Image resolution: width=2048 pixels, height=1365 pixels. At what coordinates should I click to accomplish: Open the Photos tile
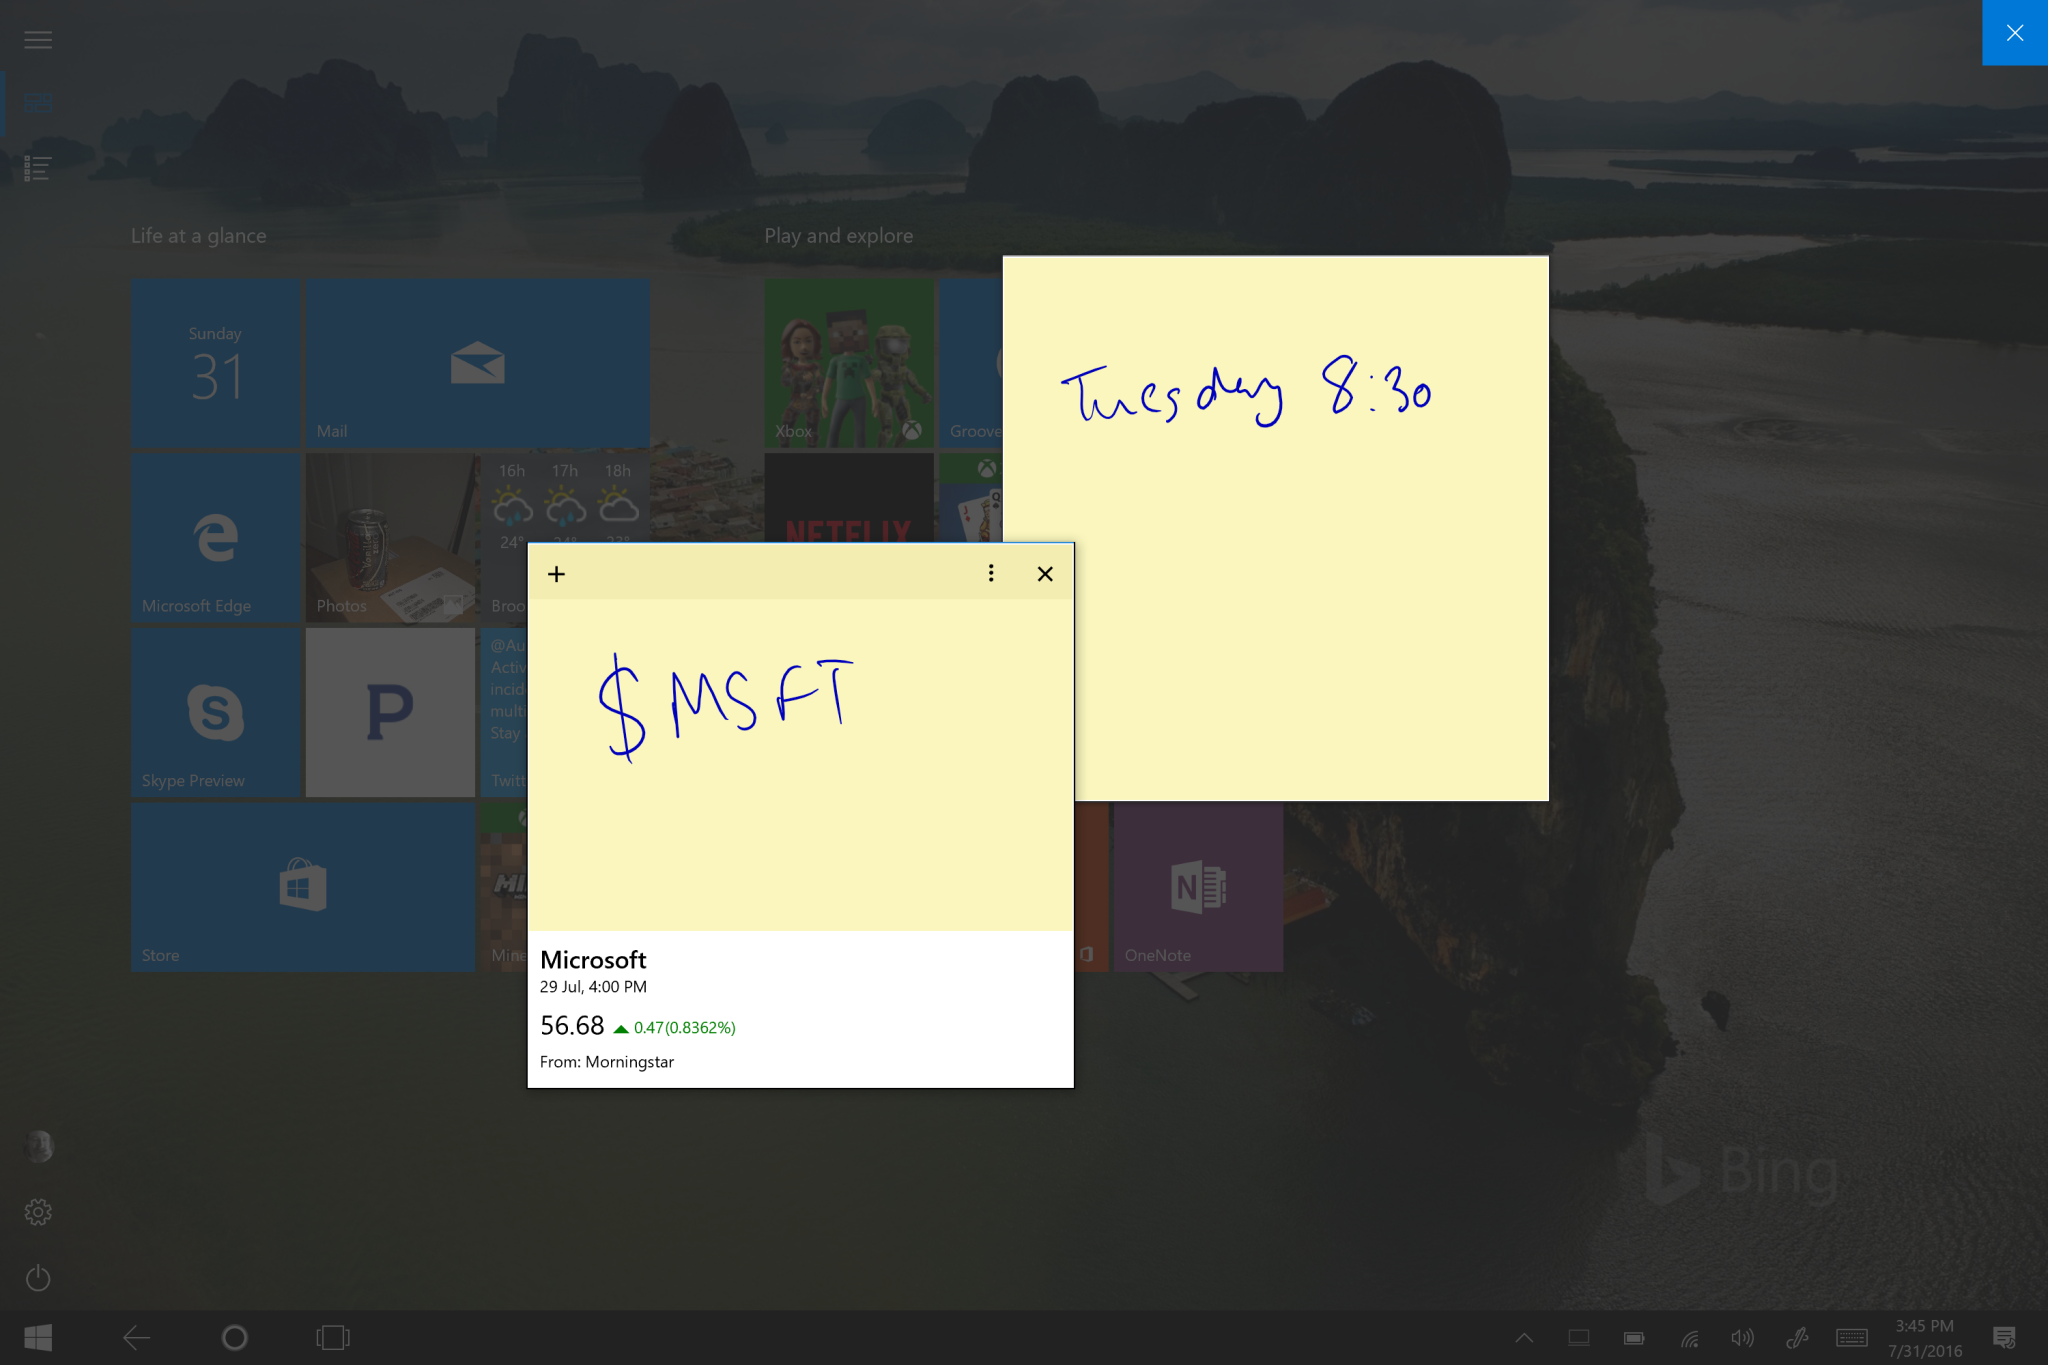click(390, 537)
